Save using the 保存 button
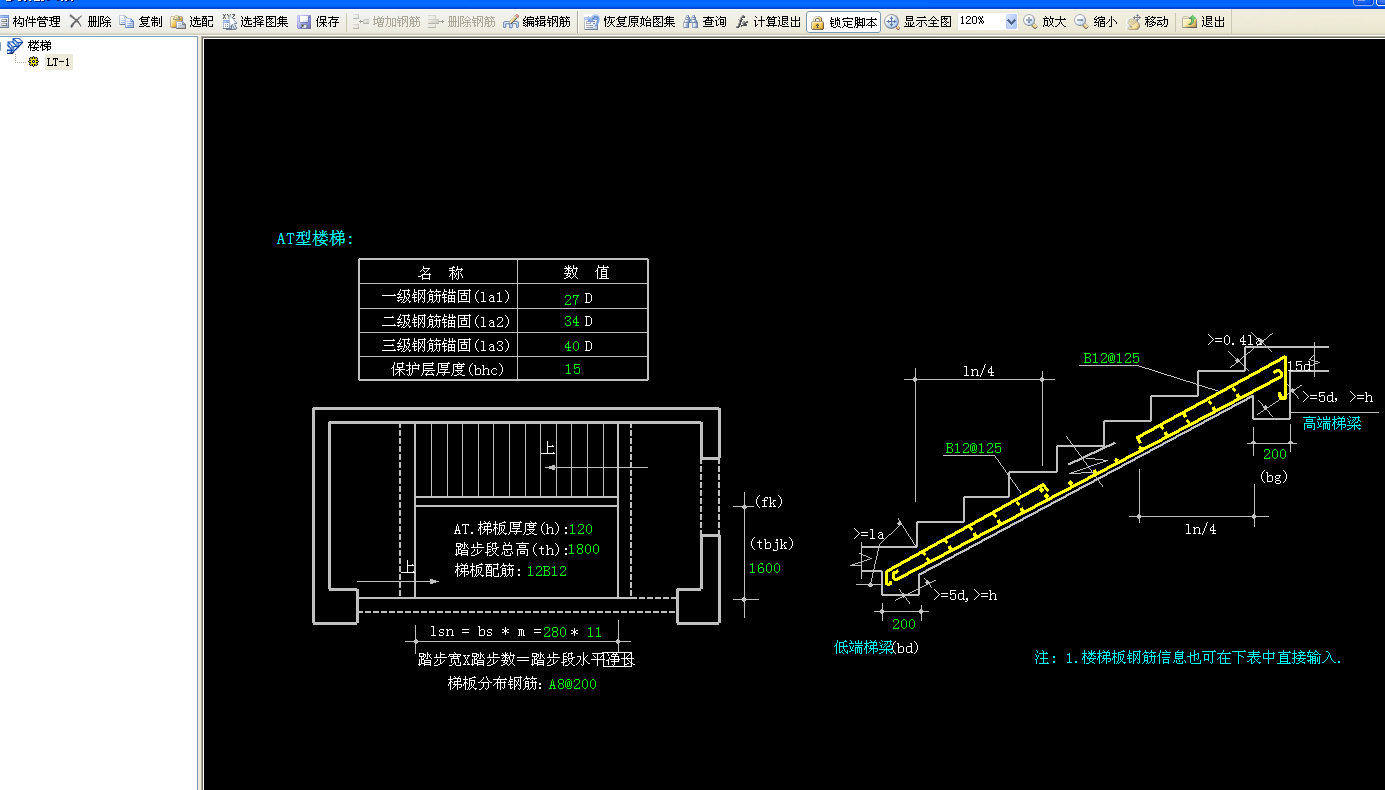 318,21
